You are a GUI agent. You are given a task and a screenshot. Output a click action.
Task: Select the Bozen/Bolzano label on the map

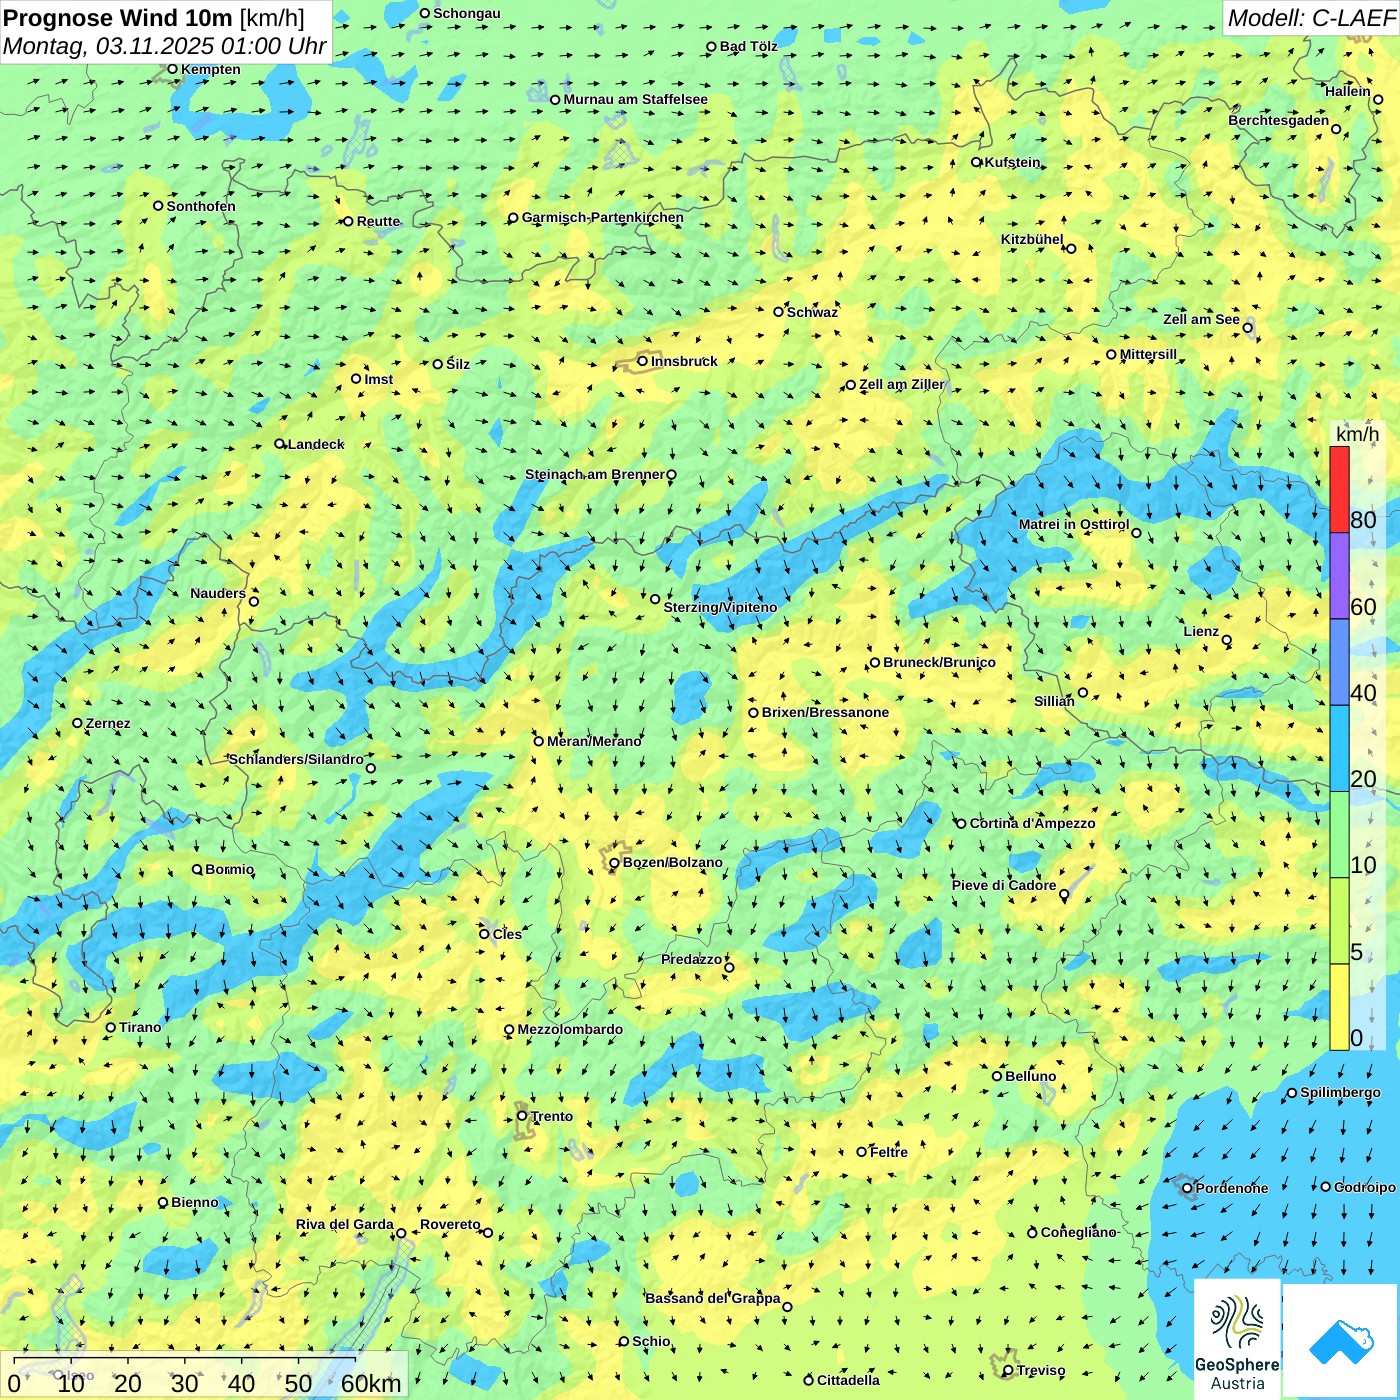point(672,862)
